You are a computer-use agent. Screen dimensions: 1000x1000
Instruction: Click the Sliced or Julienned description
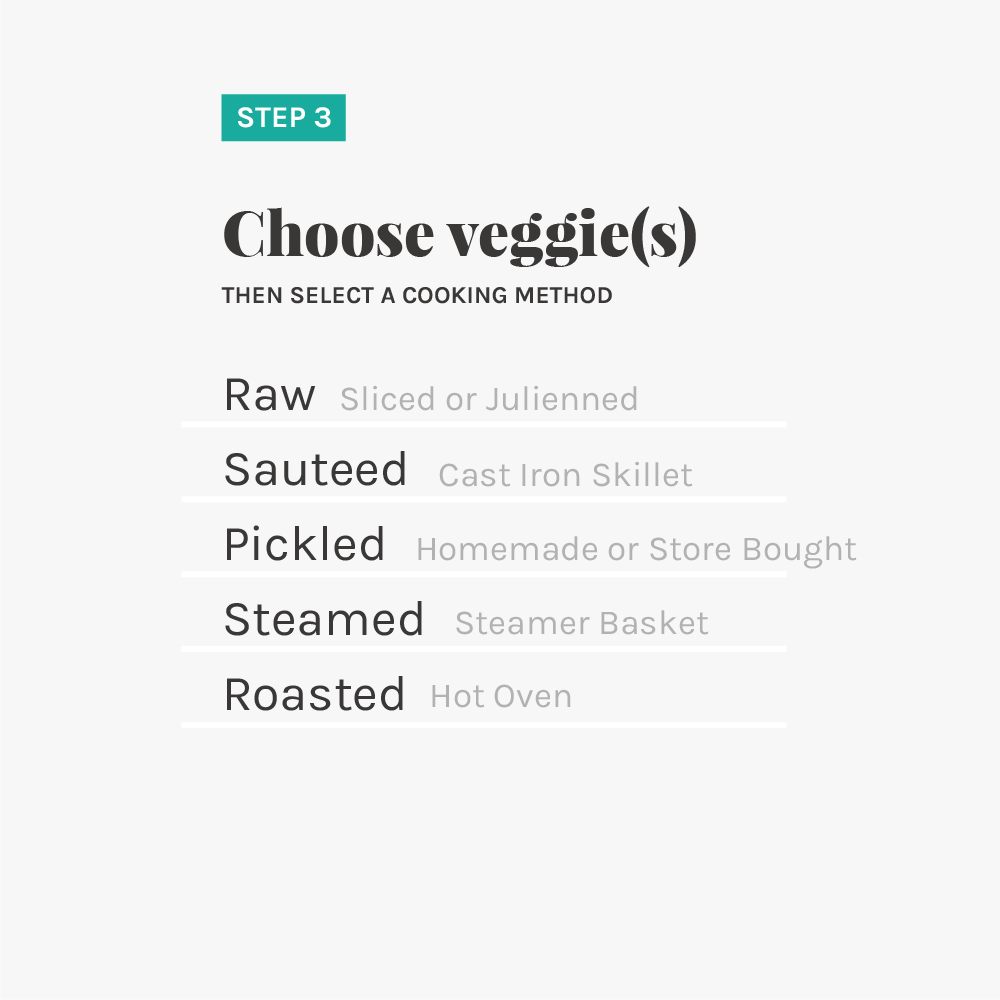(489, 399)
